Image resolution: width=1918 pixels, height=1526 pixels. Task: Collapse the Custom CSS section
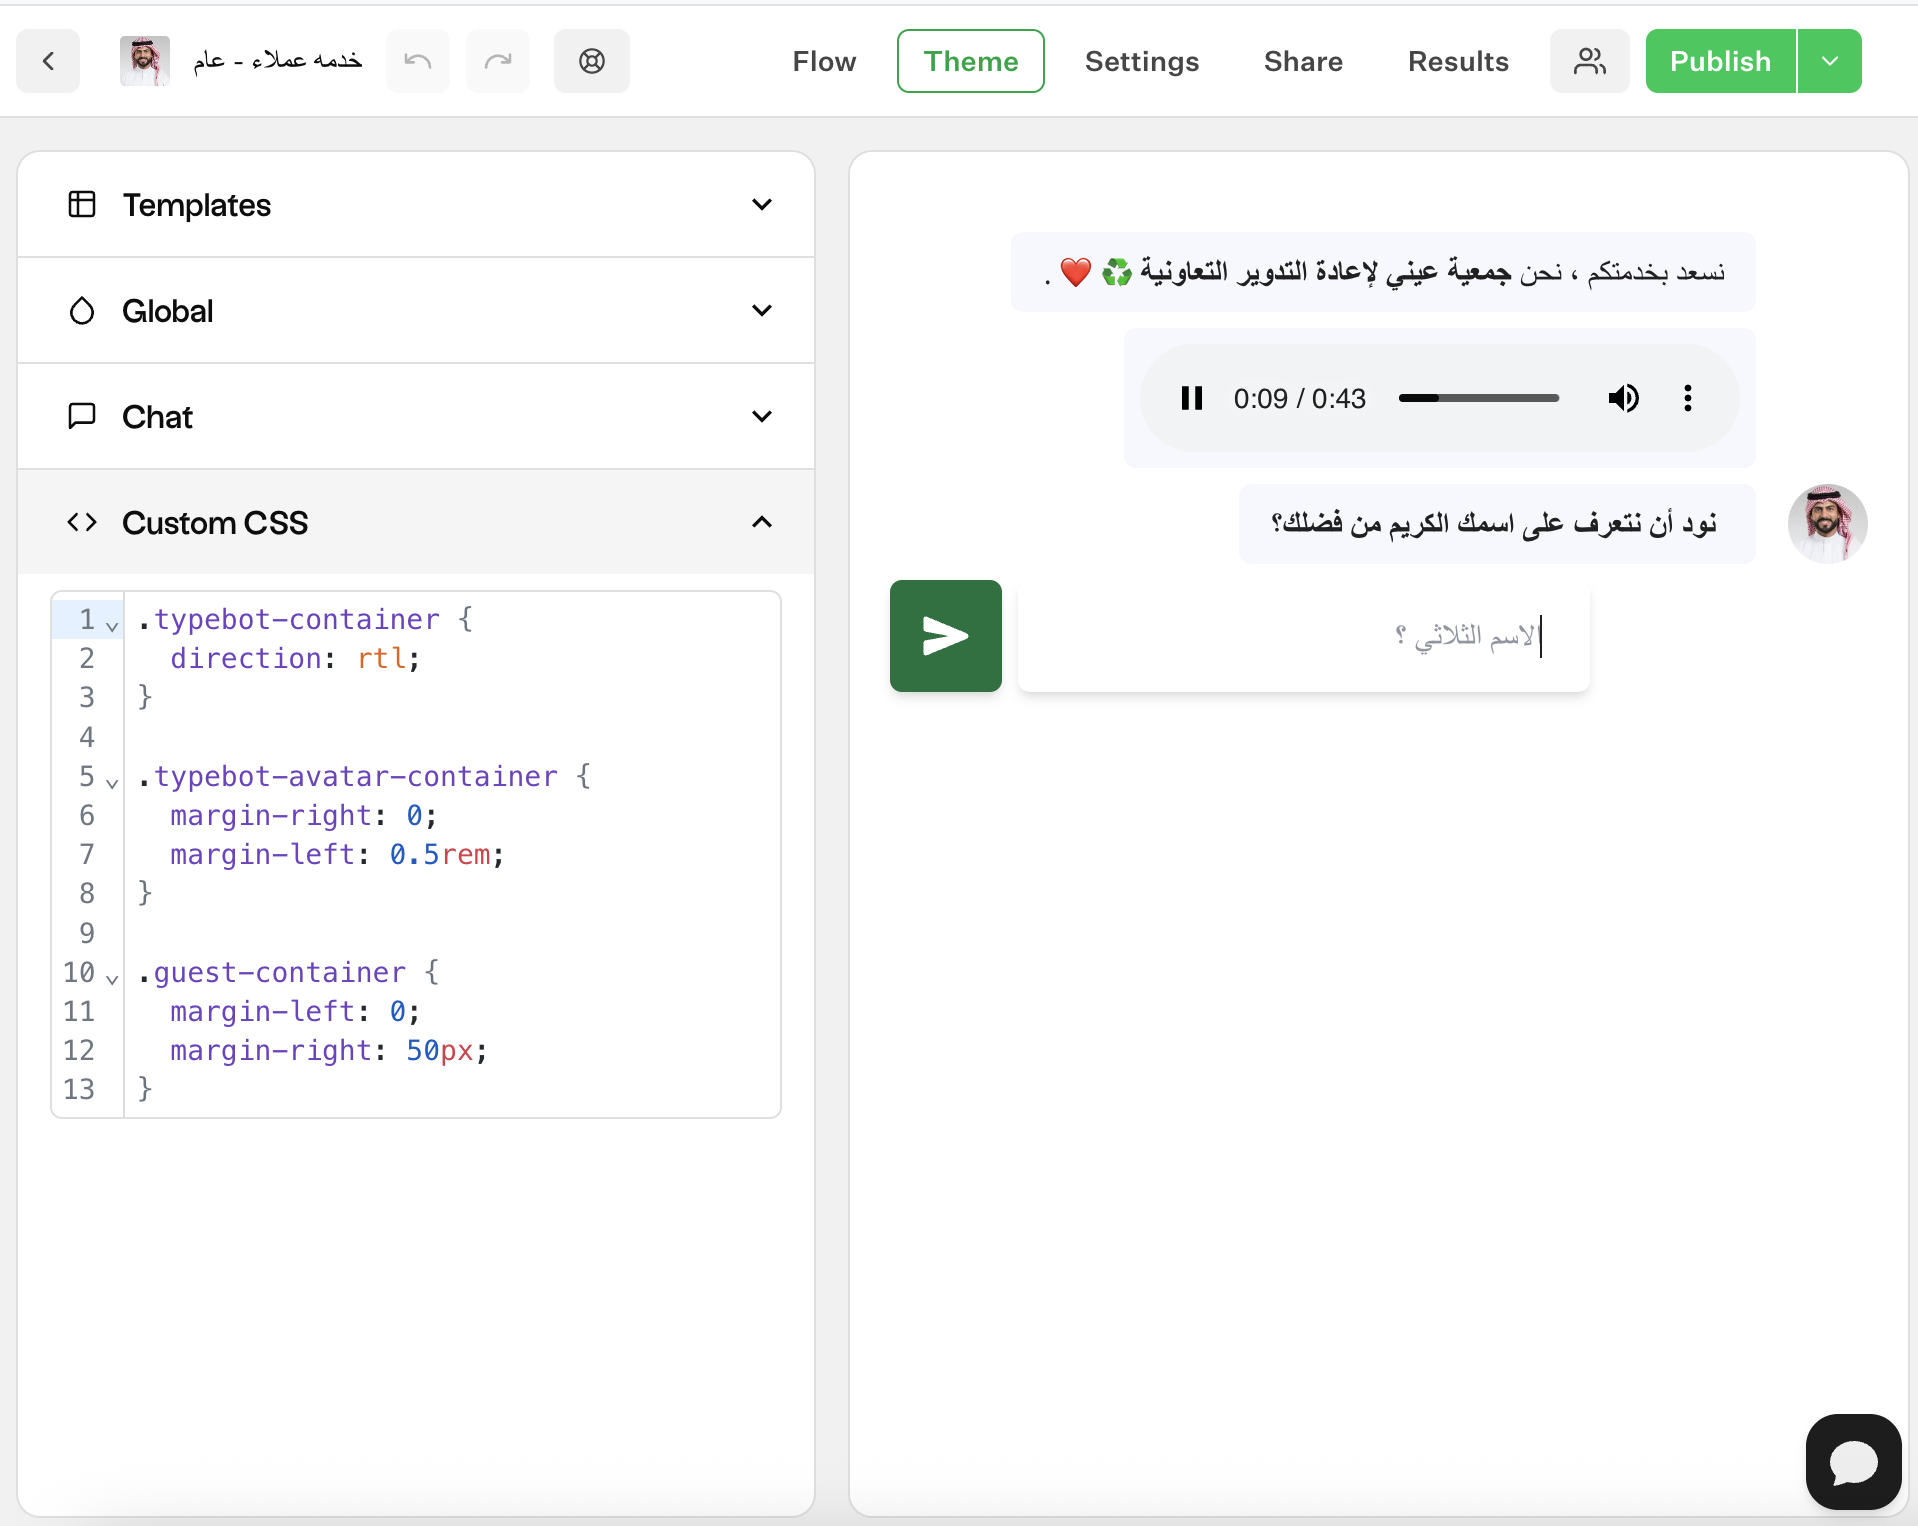pos(761,522)
